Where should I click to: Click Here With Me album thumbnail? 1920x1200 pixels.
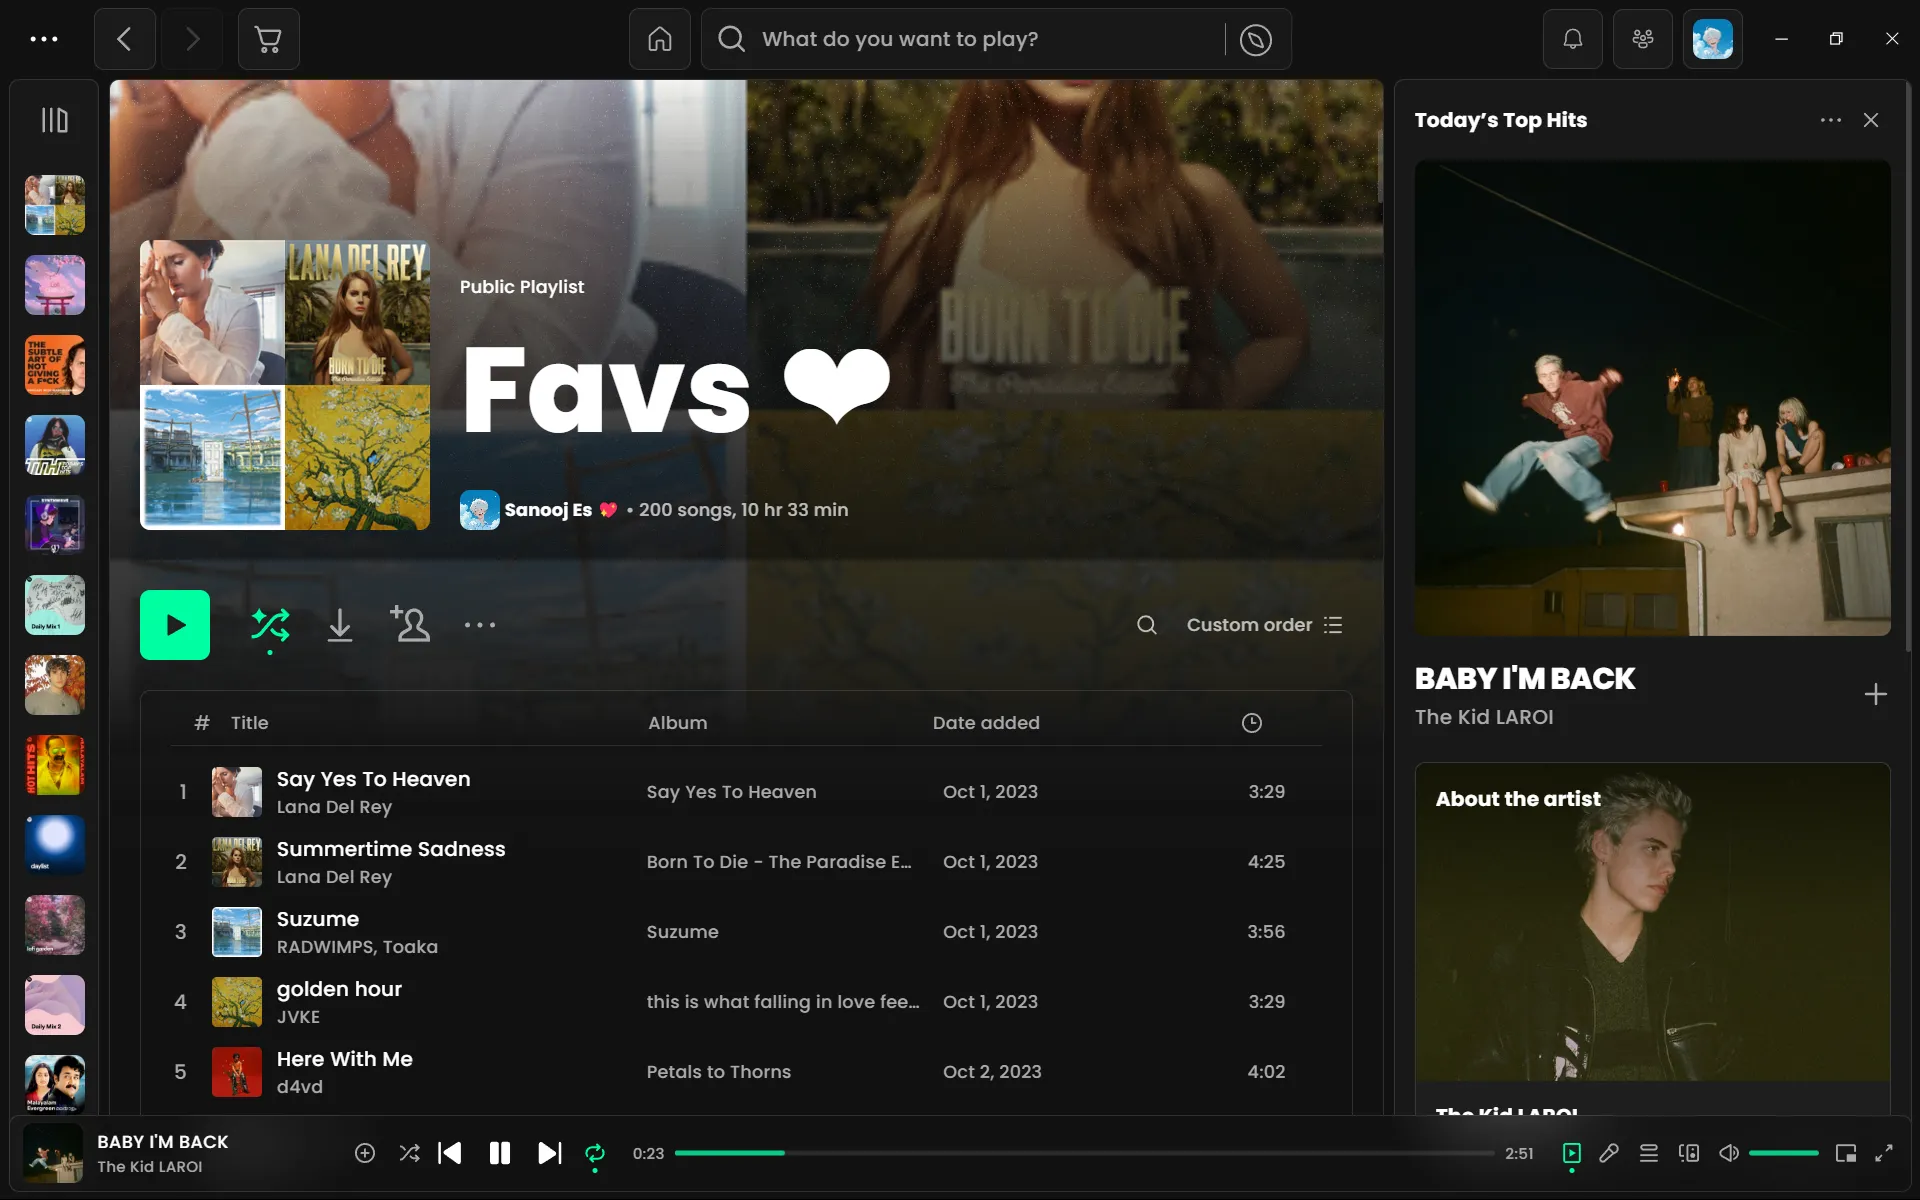[x=237, y=1072]
